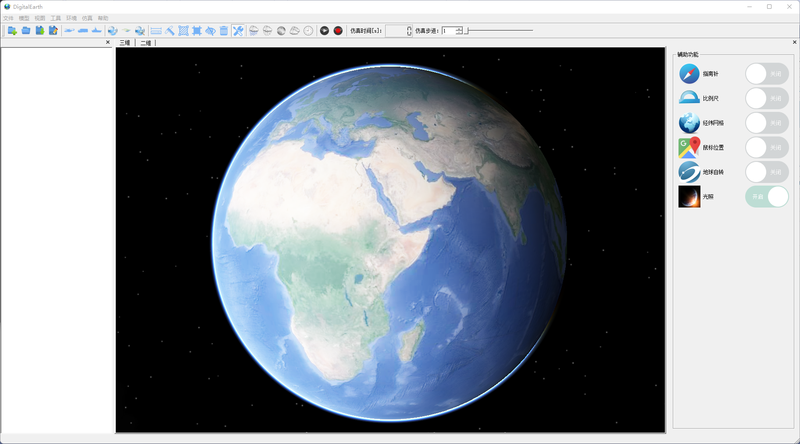
Task: Toggle the 指南针 compass switch on
Action: click(767, 74)
